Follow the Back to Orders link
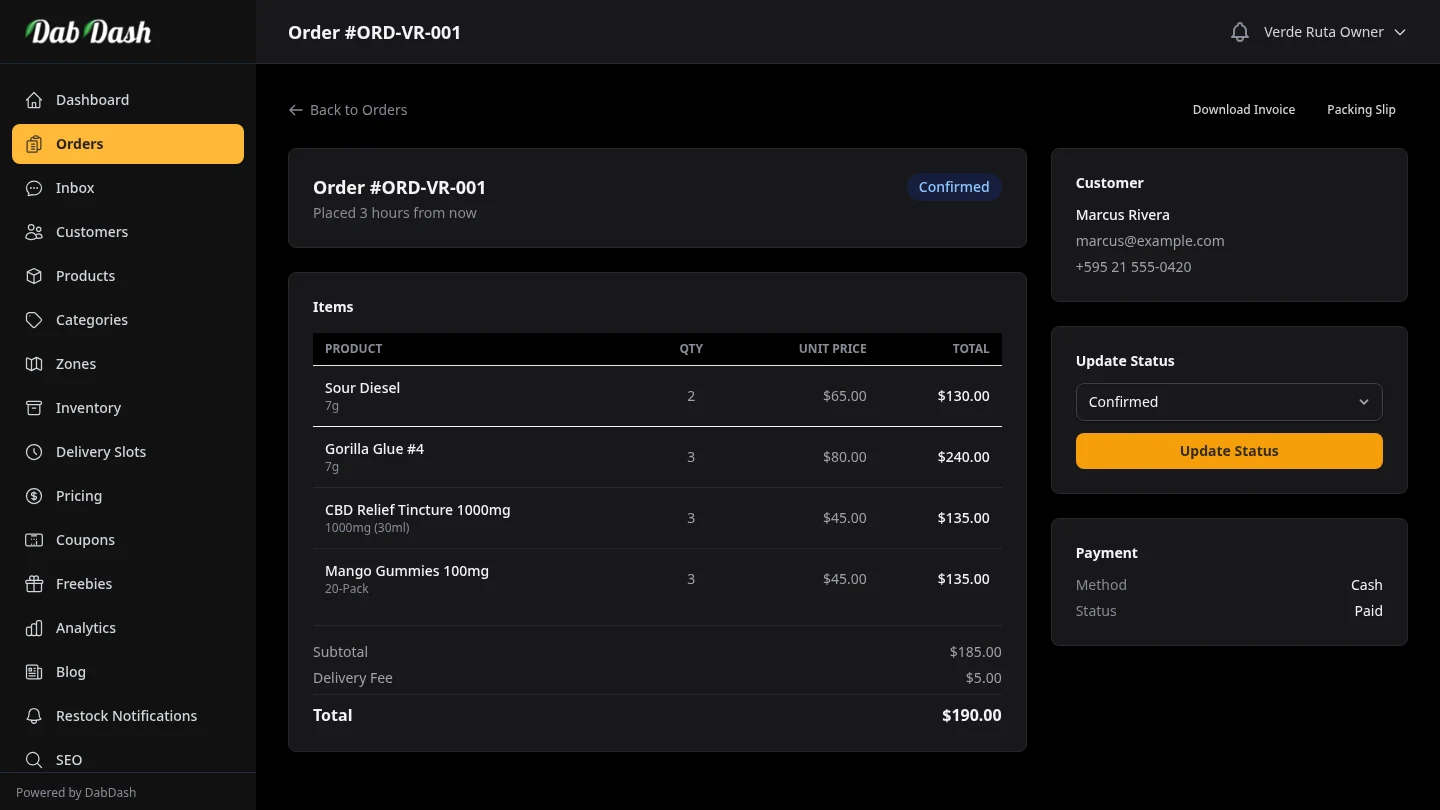1440x810 pixels. 348,110
